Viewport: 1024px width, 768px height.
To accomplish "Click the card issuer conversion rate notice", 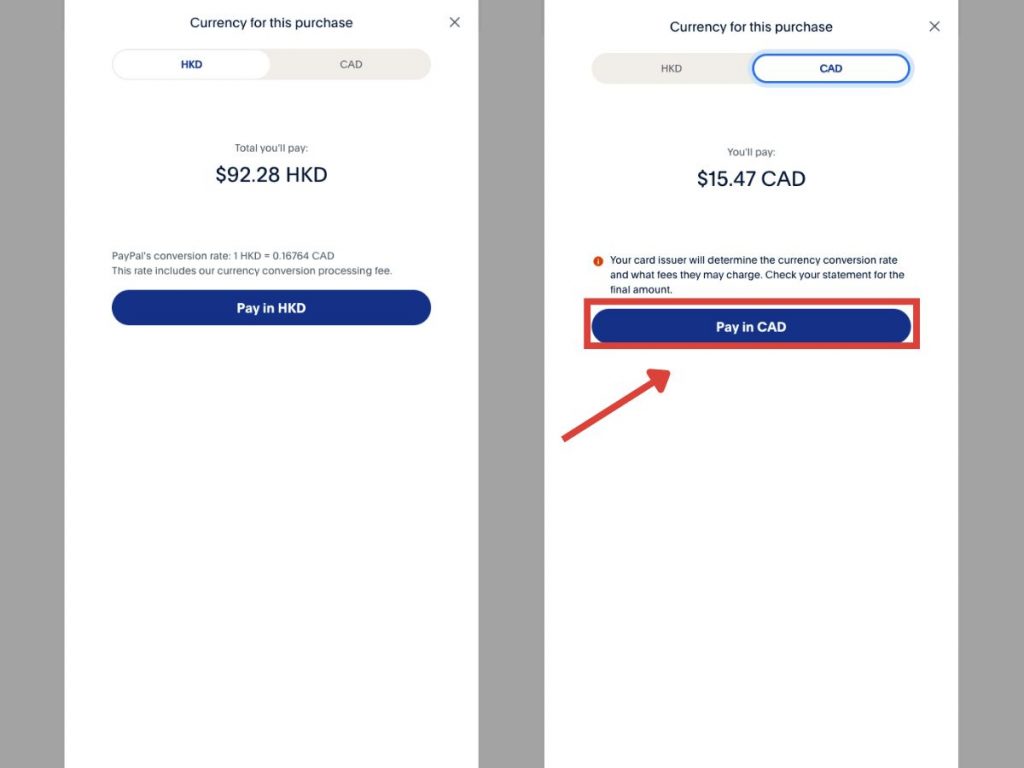I will tap(754, 261).
